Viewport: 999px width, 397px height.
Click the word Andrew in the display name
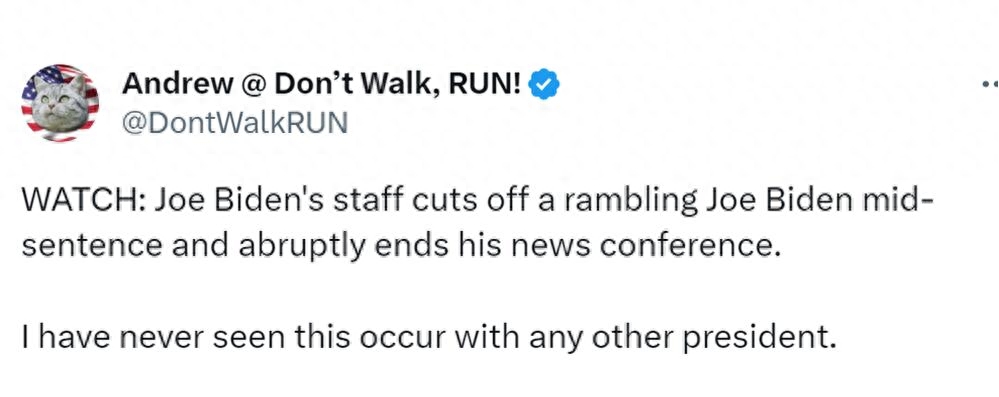point(178,85)
